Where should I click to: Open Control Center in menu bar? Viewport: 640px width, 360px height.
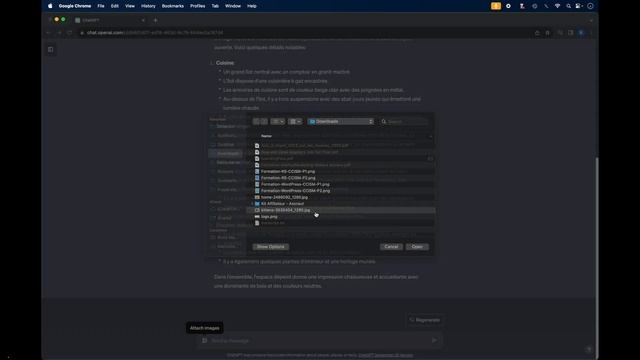(579, 6)
